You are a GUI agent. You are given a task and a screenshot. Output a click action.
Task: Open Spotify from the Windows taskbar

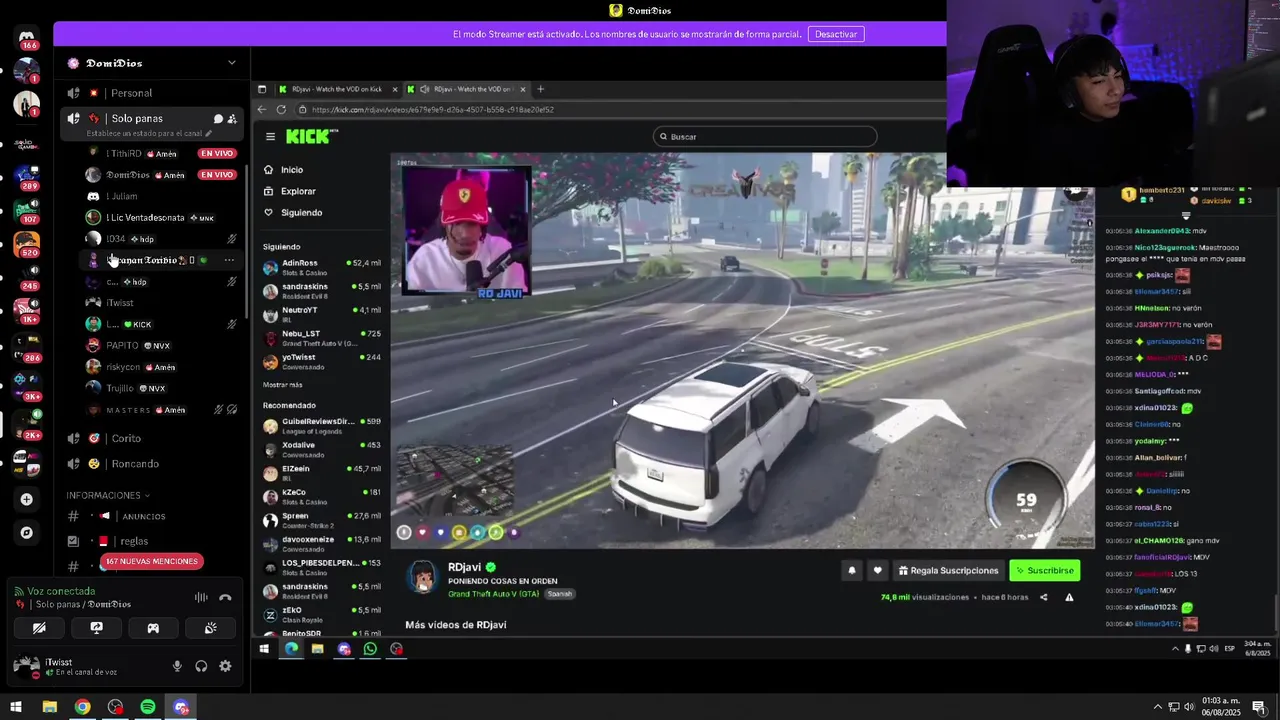coord(148,707)
